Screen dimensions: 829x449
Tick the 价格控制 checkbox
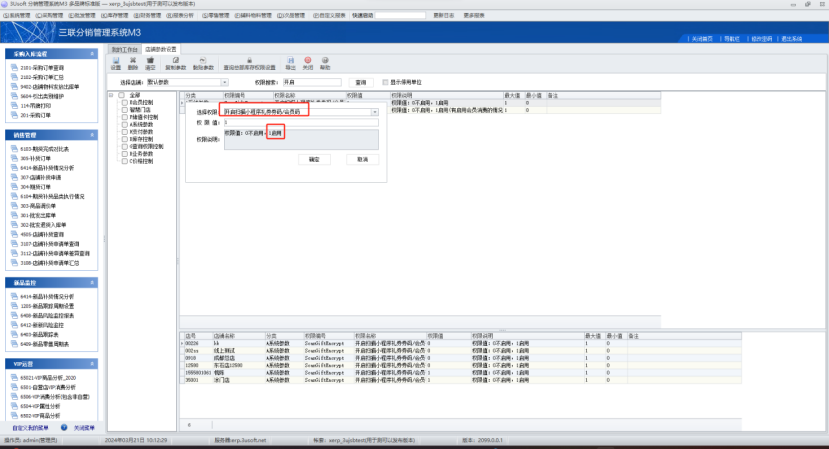point(125,161)
